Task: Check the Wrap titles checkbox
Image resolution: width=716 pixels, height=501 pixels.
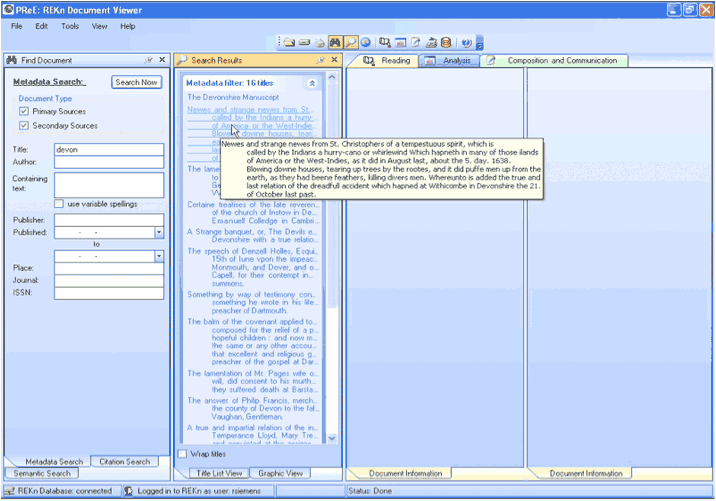Action: point(182,454)
